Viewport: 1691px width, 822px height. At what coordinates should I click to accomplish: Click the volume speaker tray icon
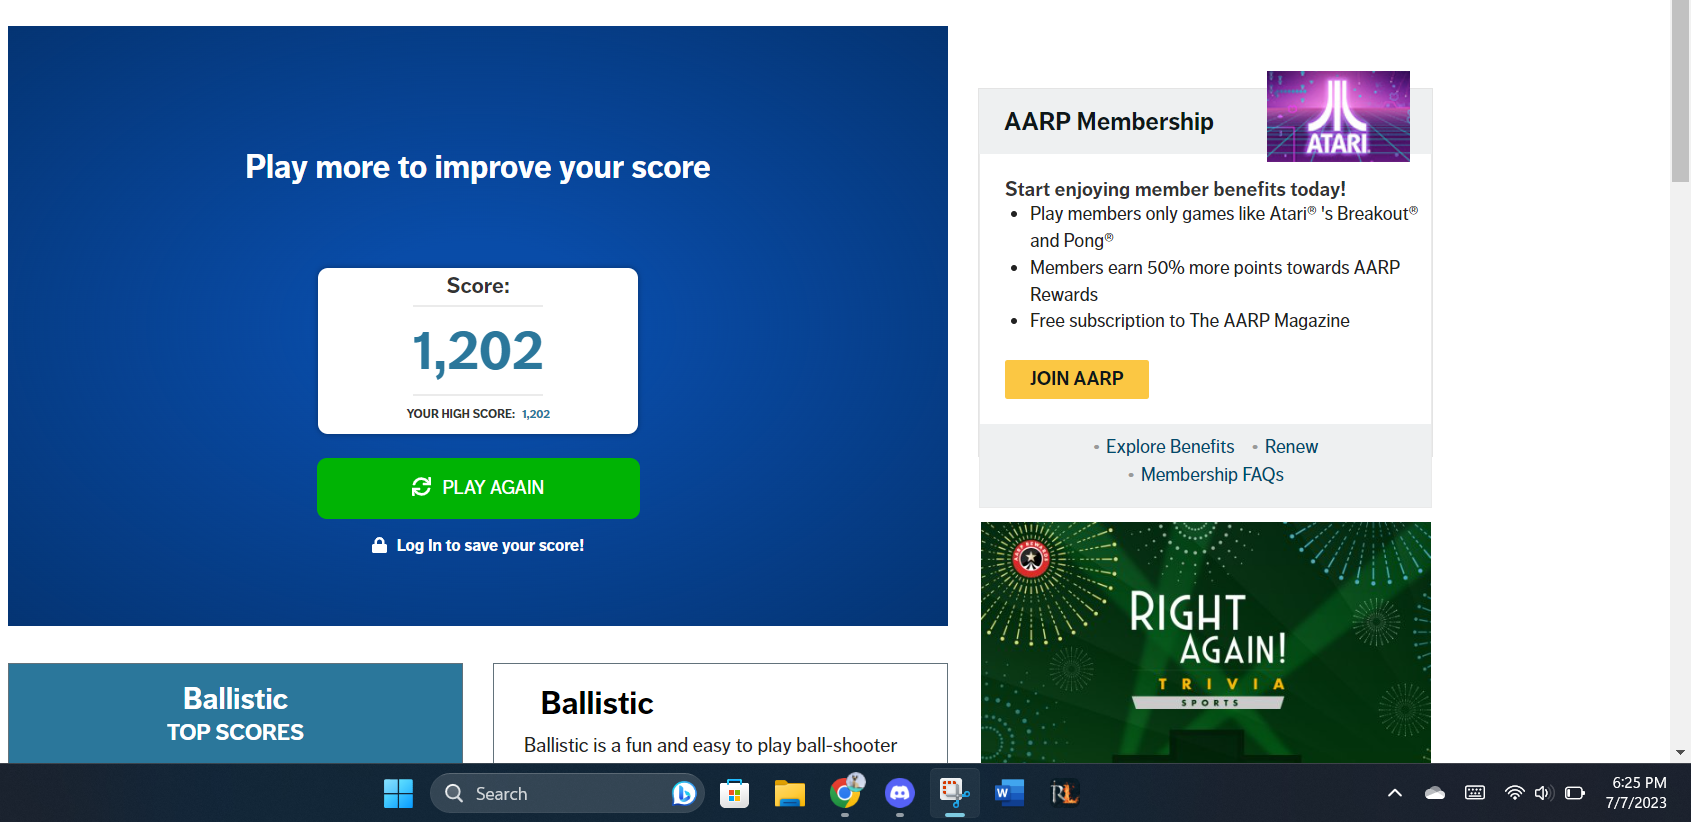(x=1544, y=793)
